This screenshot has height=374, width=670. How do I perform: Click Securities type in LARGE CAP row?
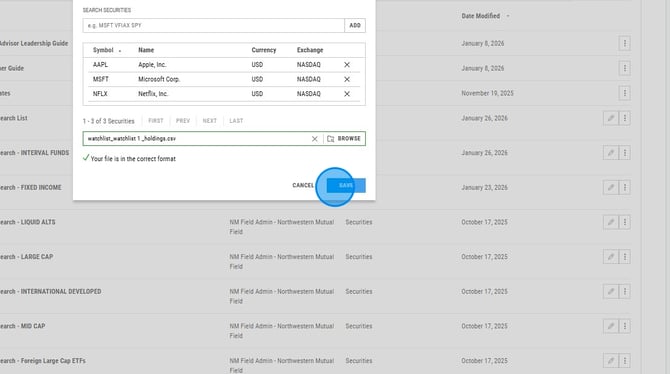(x=359, y=256)
